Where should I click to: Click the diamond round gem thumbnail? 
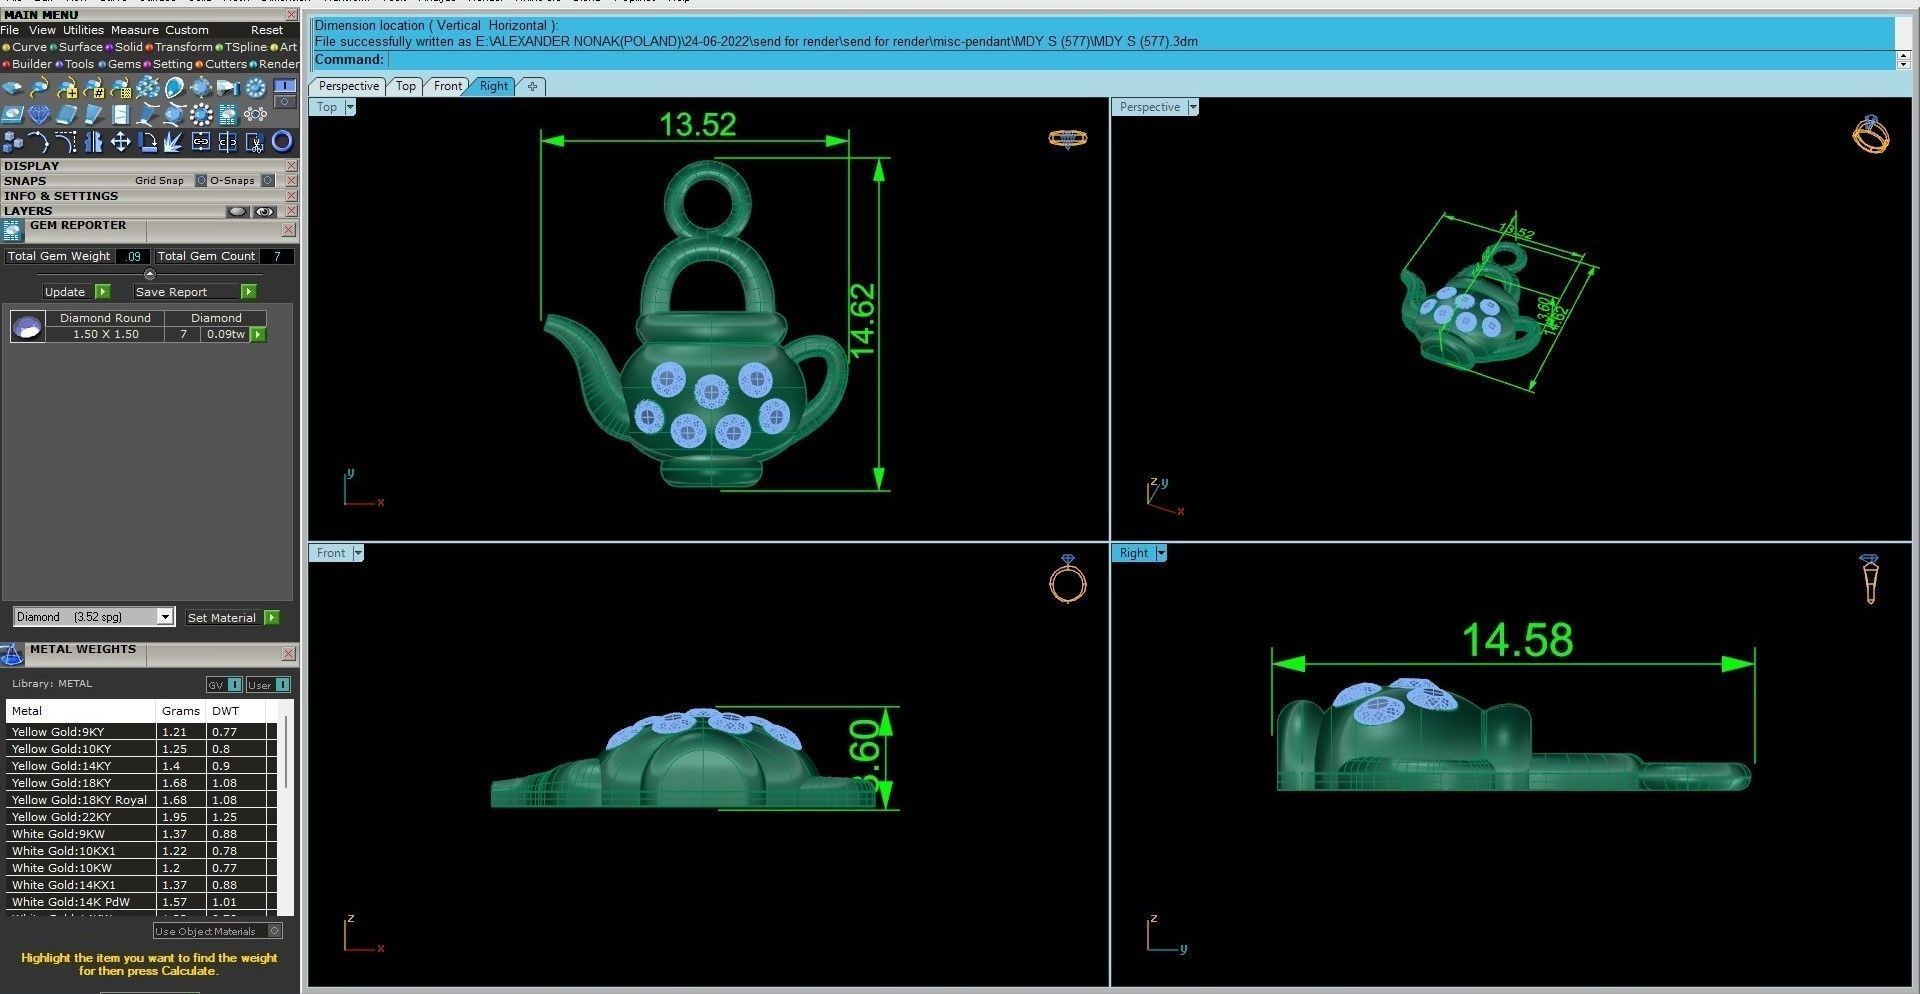tap(27, 326)
